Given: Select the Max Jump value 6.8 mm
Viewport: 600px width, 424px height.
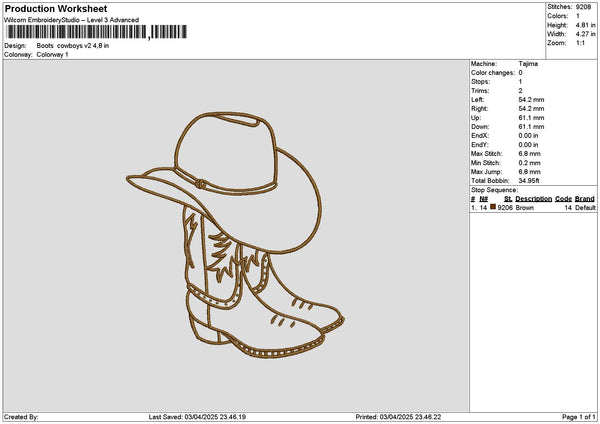Looking at the screenshot, I should click(x=530, y=172).
